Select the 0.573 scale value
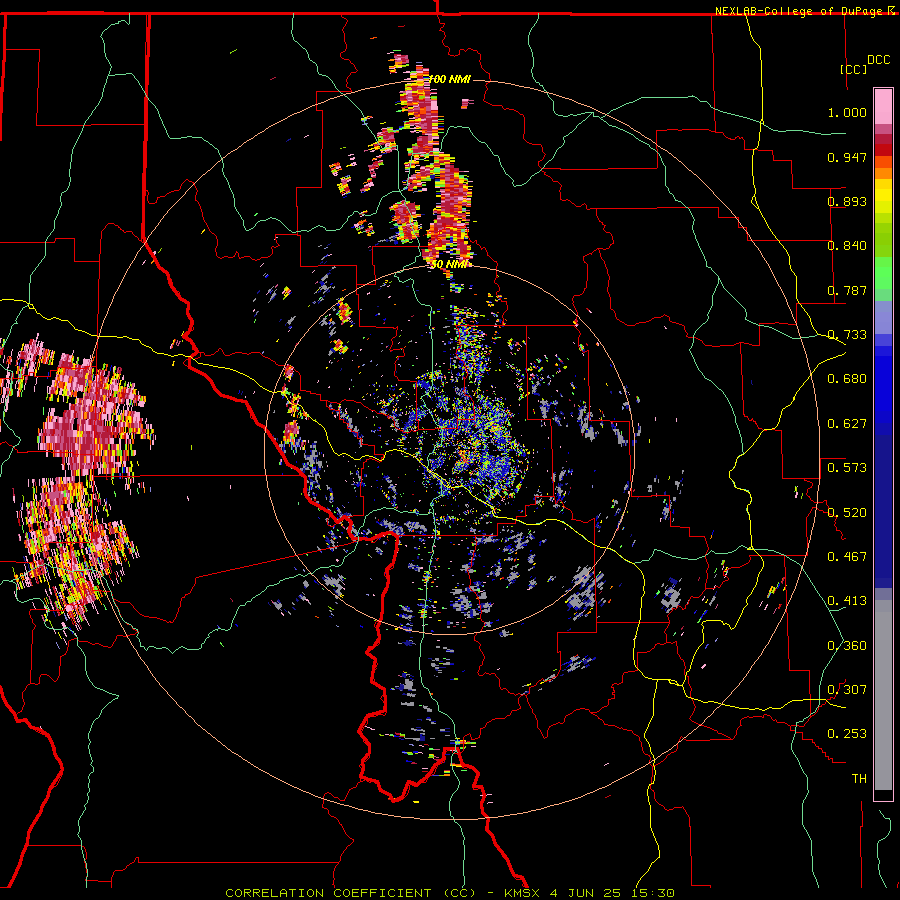This screenshot has height=900, width=900. pyautogui.click(x=847, y=468)
